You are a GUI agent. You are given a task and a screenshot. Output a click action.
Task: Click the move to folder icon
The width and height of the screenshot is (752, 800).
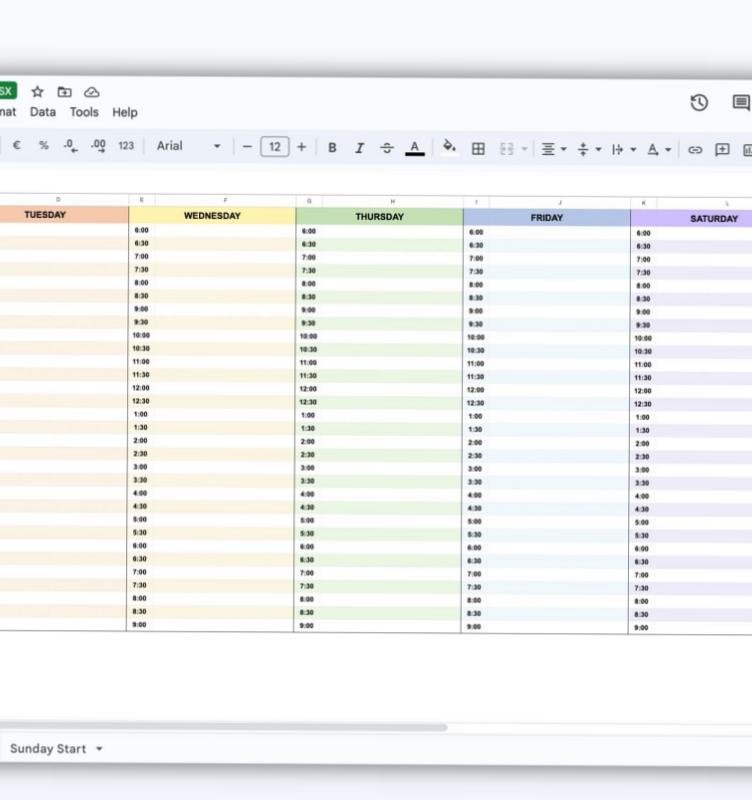coord(64,92)
